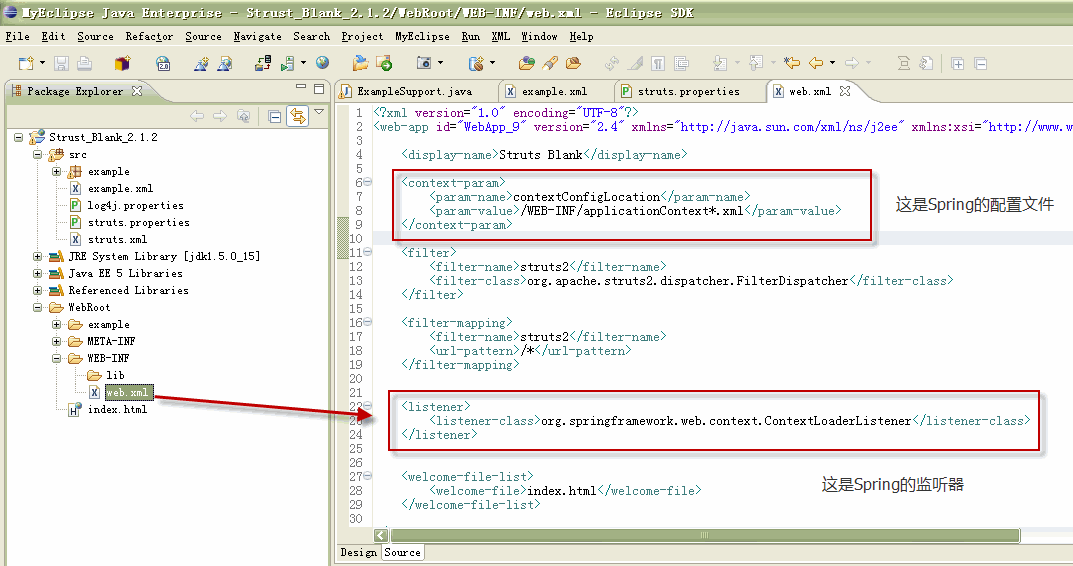Click the Back navigation yellow arrow
This screenshot has width=1073, height=566.
816,63
